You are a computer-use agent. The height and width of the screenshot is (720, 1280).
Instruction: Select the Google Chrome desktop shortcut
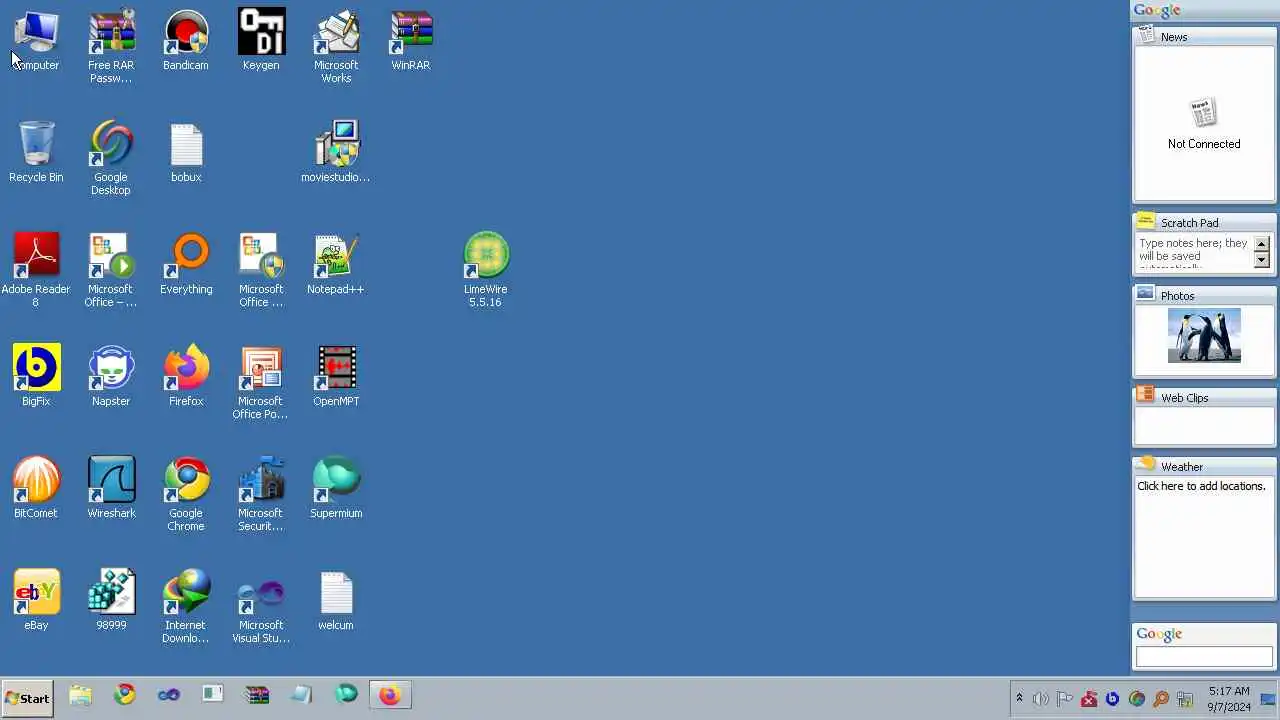(x=186, y=494)
